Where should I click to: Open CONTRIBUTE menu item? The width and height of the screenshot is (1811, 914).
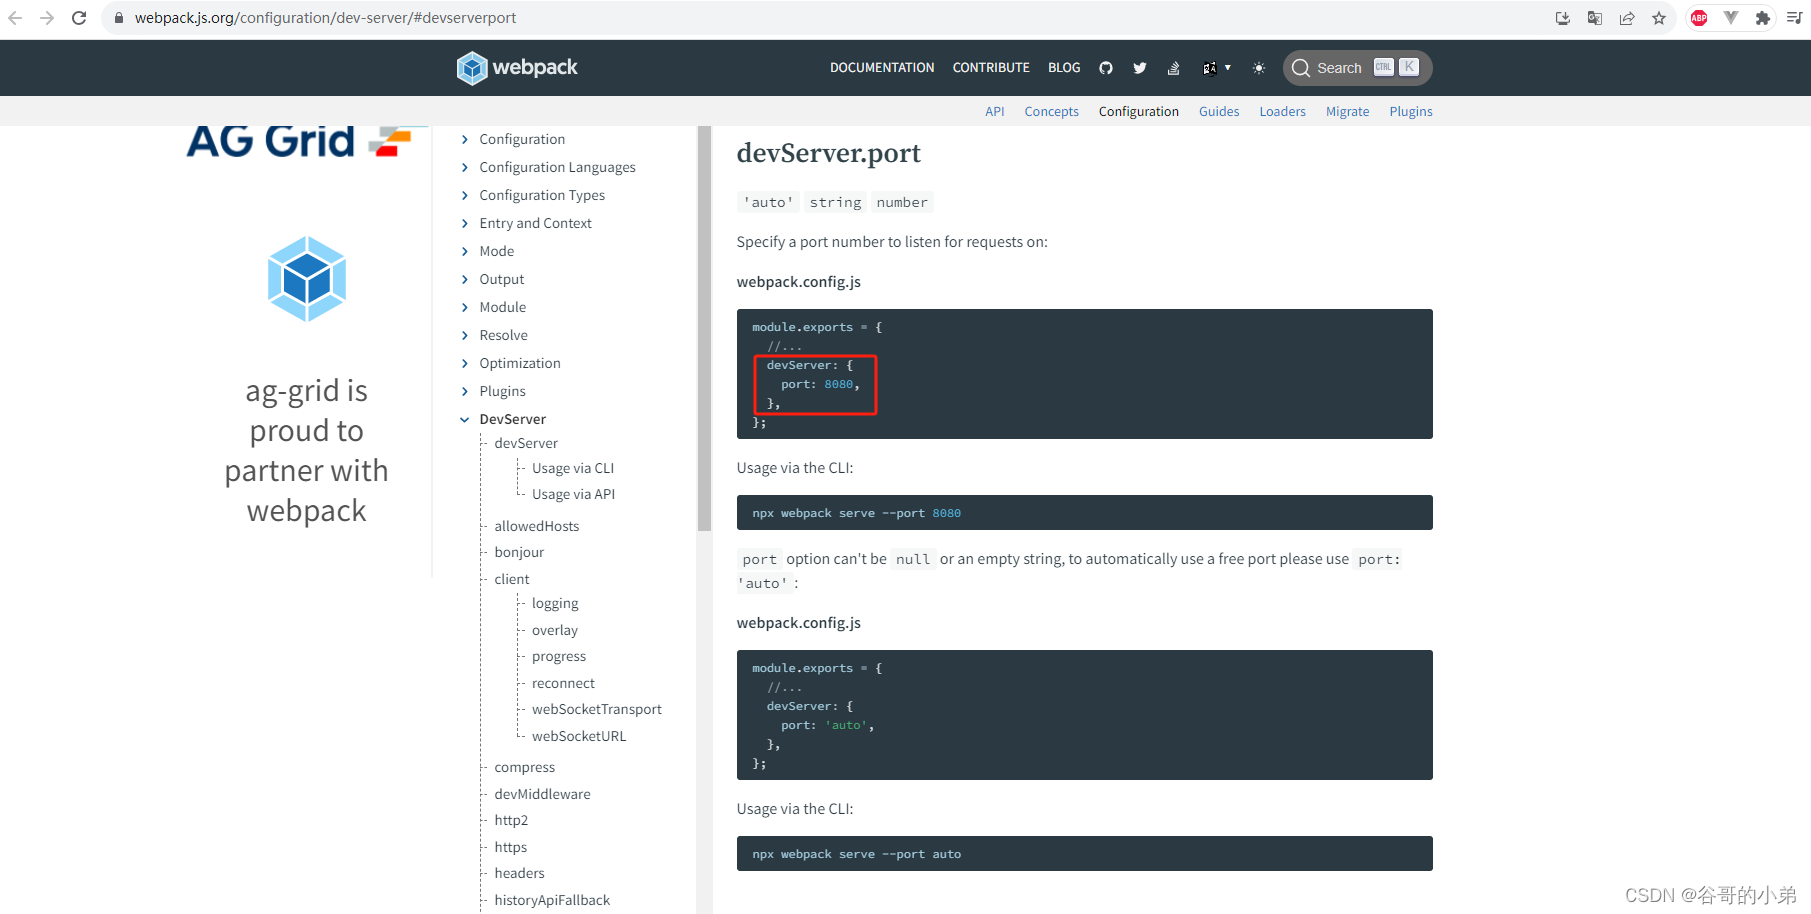pos(991,68)
